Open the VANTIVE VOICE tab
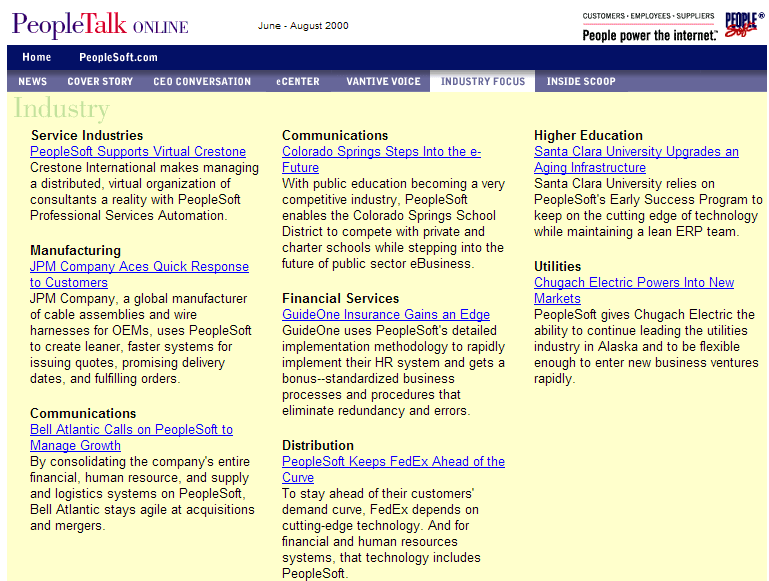769x581 pixels. [384, 81]
